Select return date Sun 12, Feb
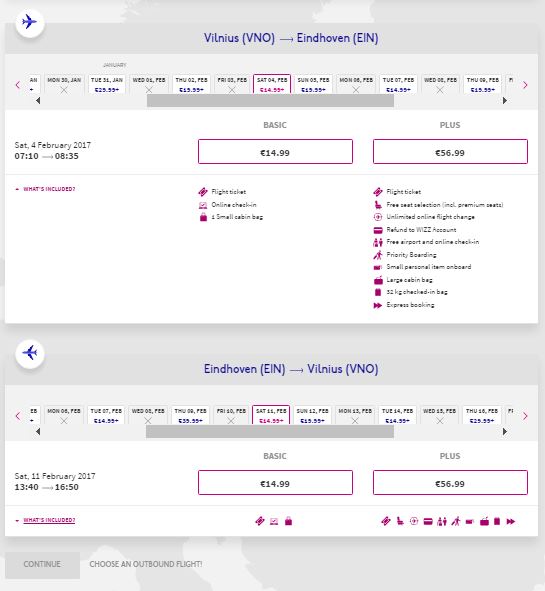Screen dimensions: 545x591 (312, 415)
